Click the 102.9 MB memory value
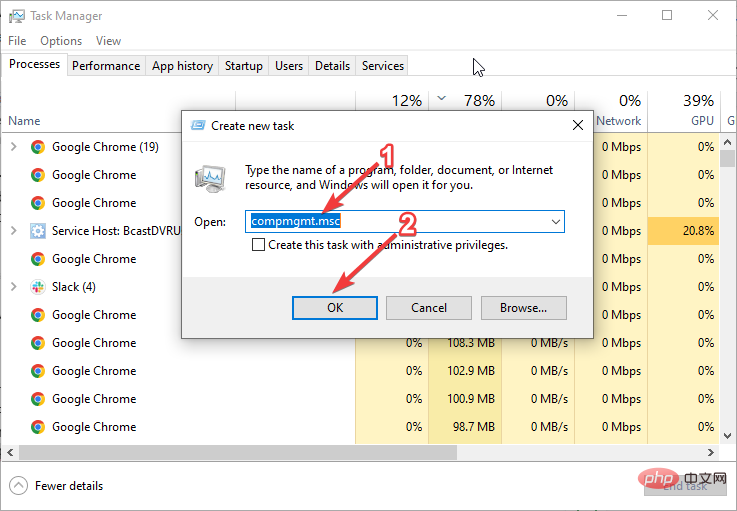The image size is (737, 511). click(x=470, y=371)
